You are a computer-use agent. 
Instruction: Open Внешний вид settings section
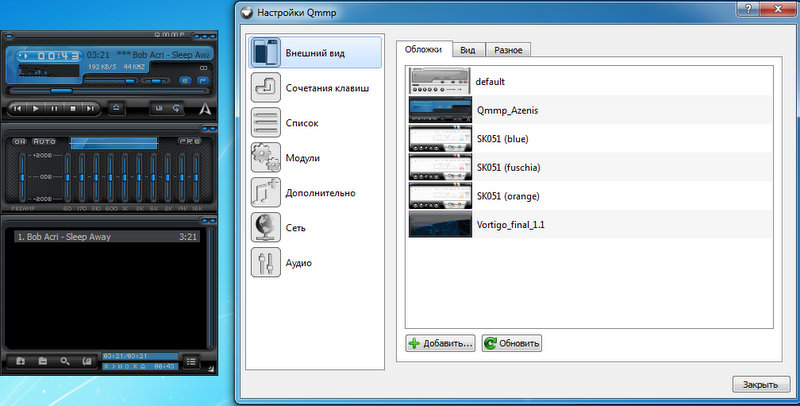point(315,53)
